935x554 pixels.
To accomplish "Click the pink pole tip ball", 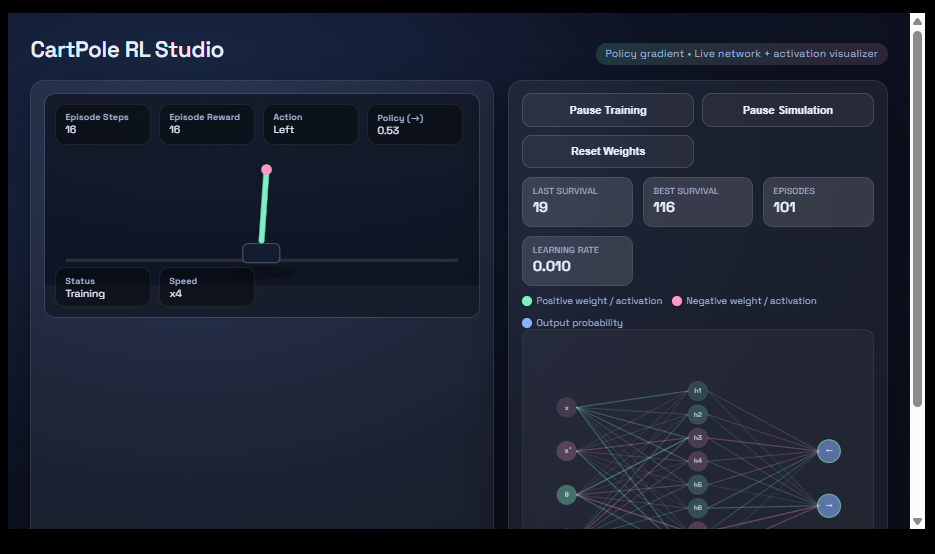I will 266,170.
